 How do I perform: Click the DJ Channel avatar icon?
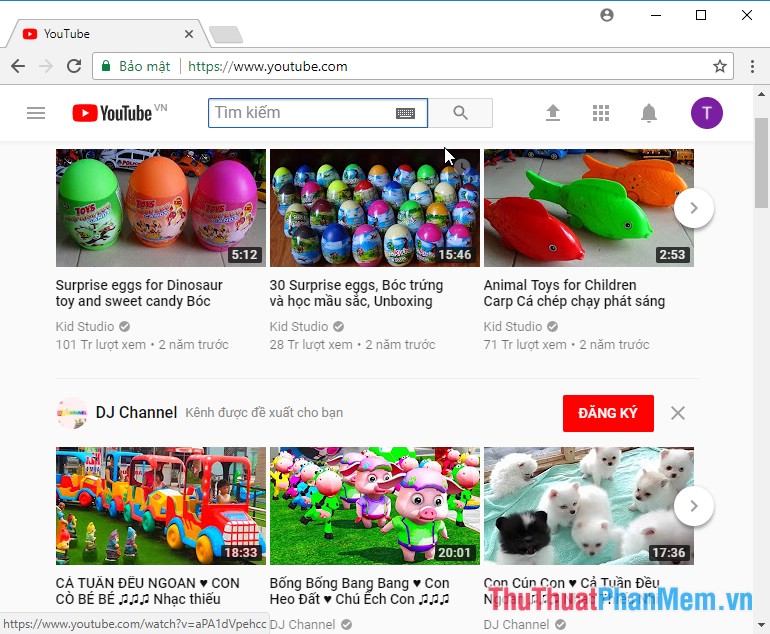click(72, 413)
